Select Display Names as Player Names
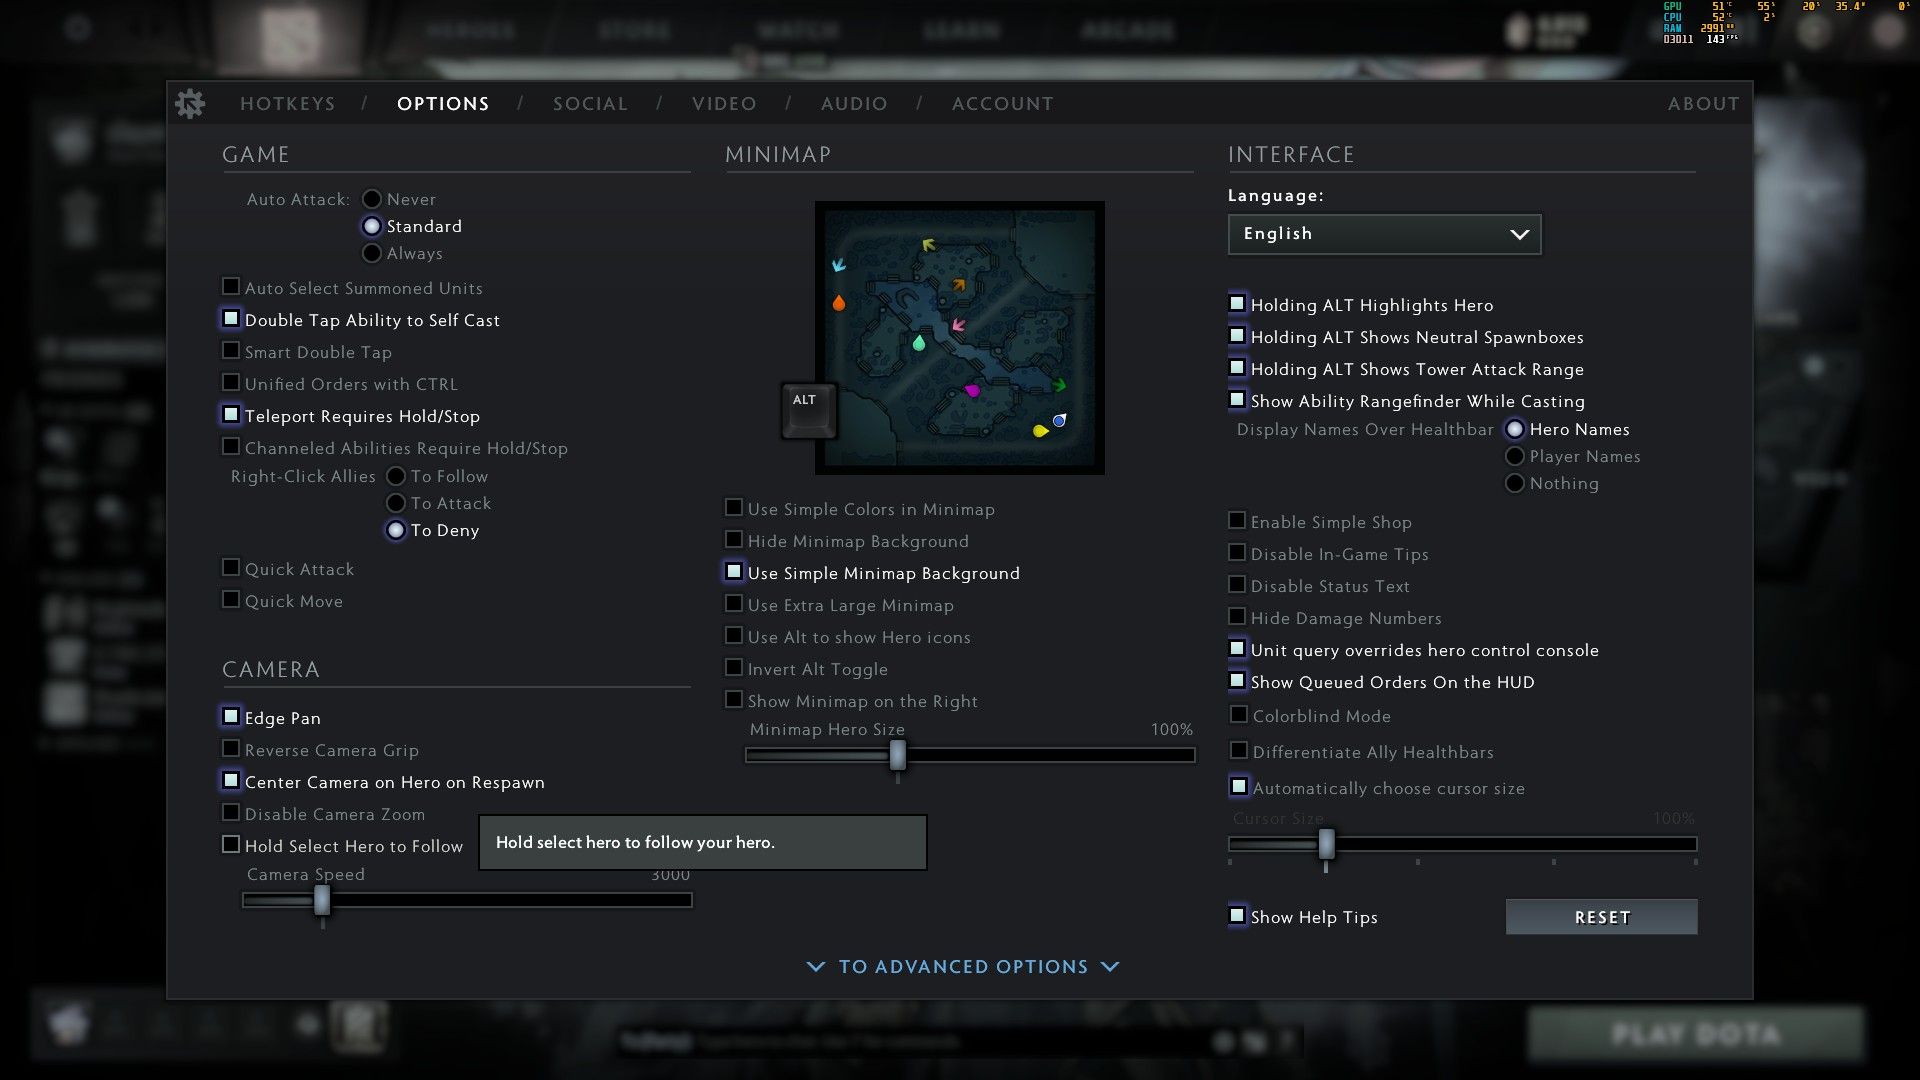The height and width of the screenshot is (1080, 1920). coord(1514,455)
